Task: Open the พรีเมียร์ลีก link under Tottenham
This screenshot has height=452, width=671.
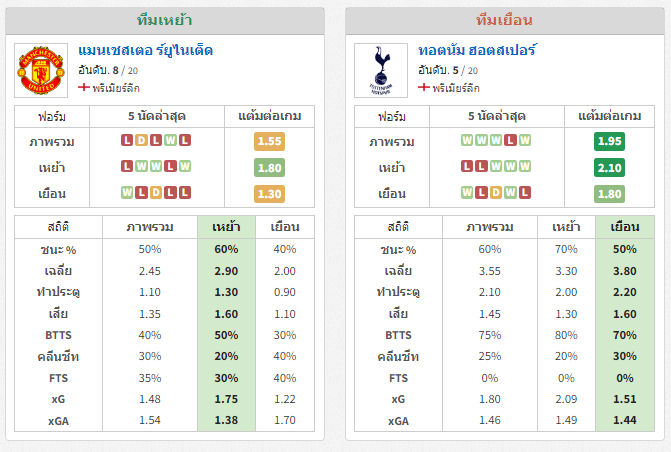Action: pos(456,88)
